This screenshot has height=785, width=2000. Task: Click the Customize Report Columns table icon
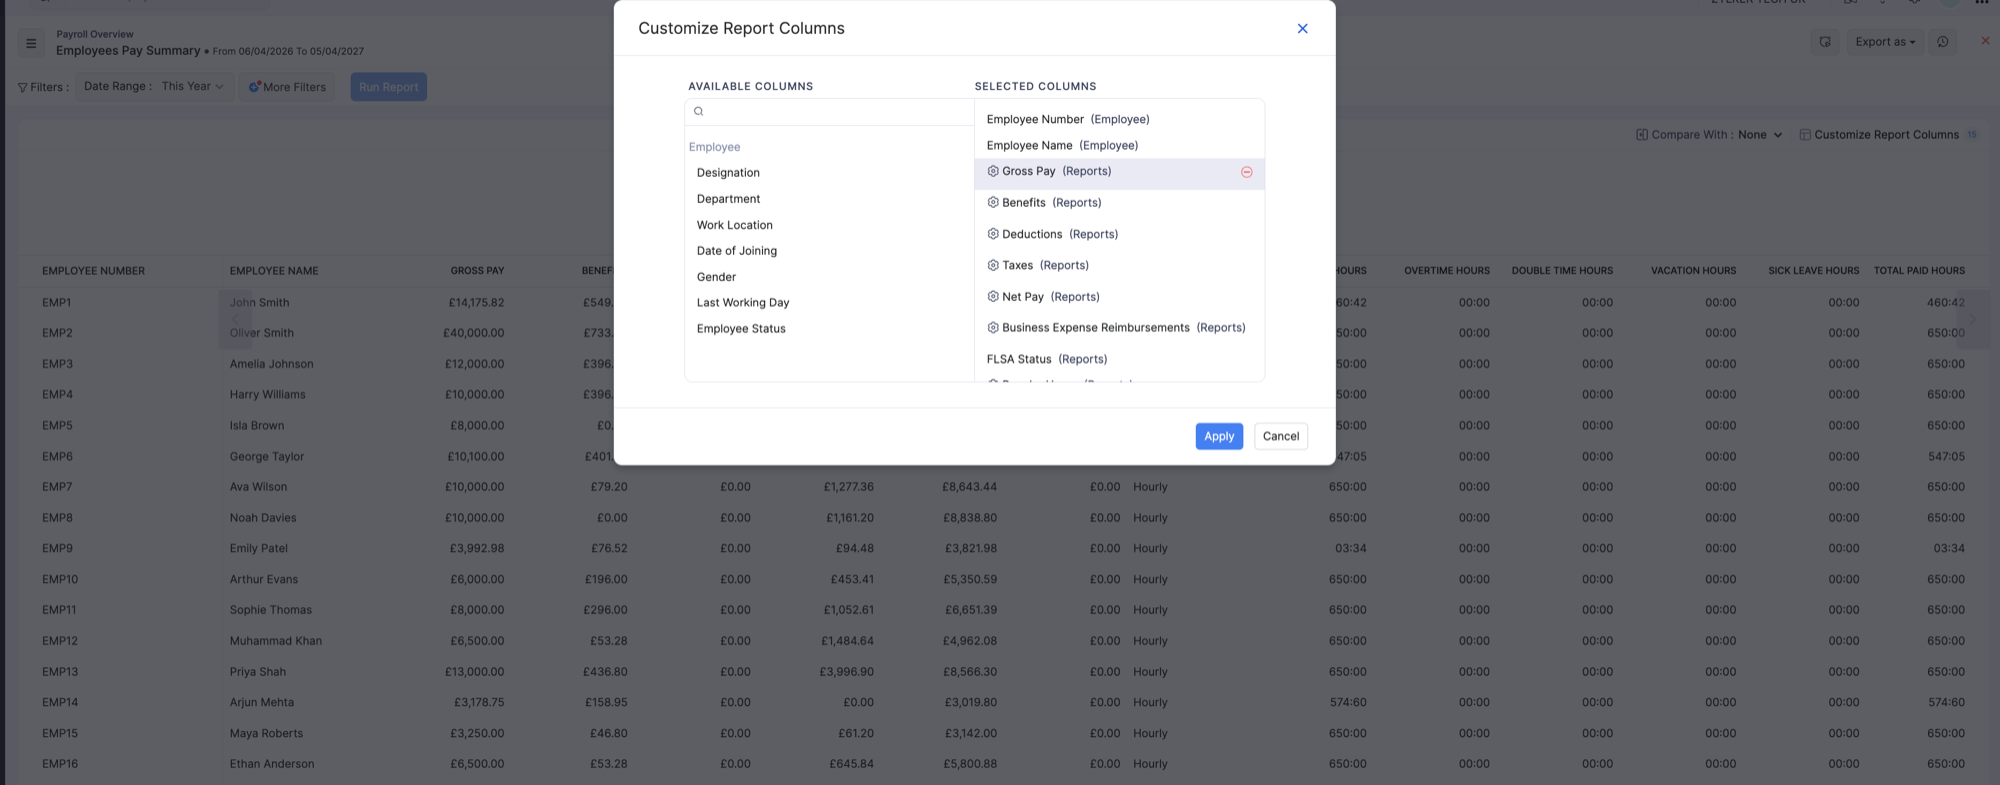coord(1805,135)
